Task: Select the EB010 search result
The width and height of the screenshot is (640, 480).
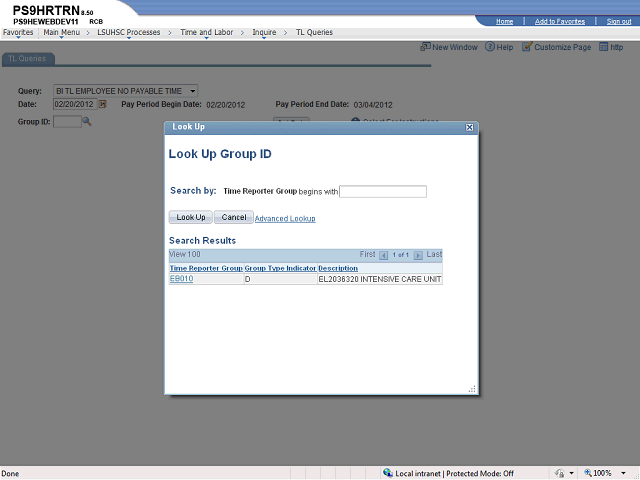Action: (181, 279)
